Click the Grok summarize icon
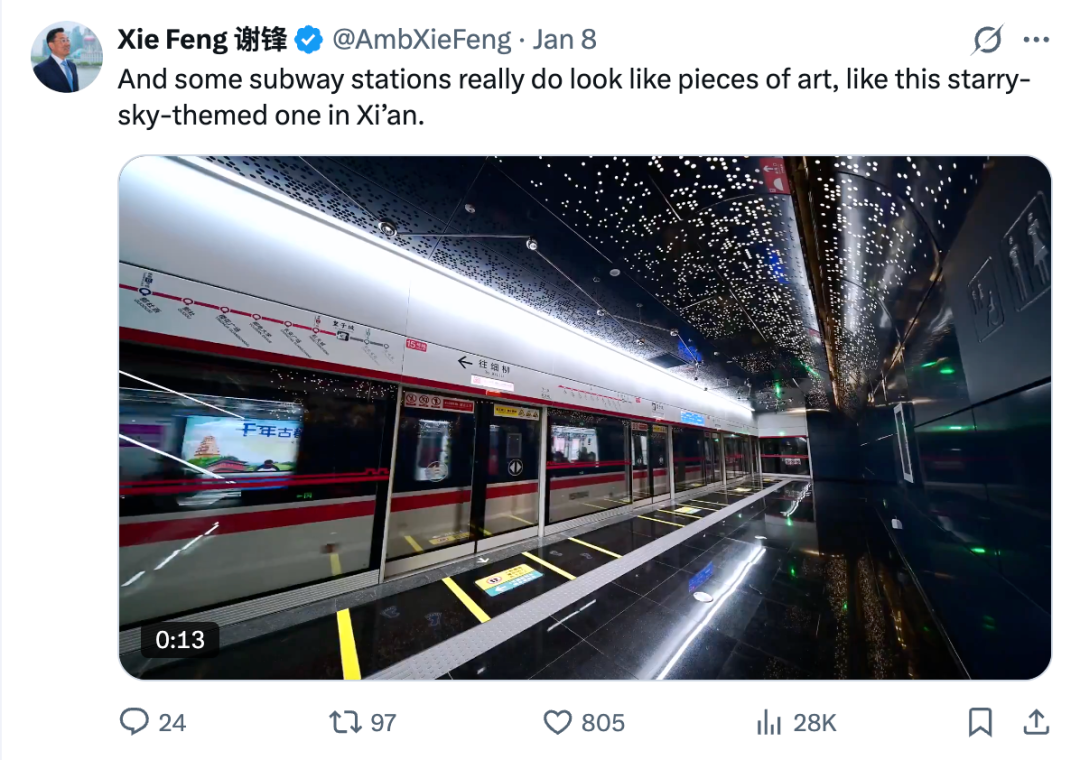The width and height of the screenshot is (1080, 760). (988, 37)
